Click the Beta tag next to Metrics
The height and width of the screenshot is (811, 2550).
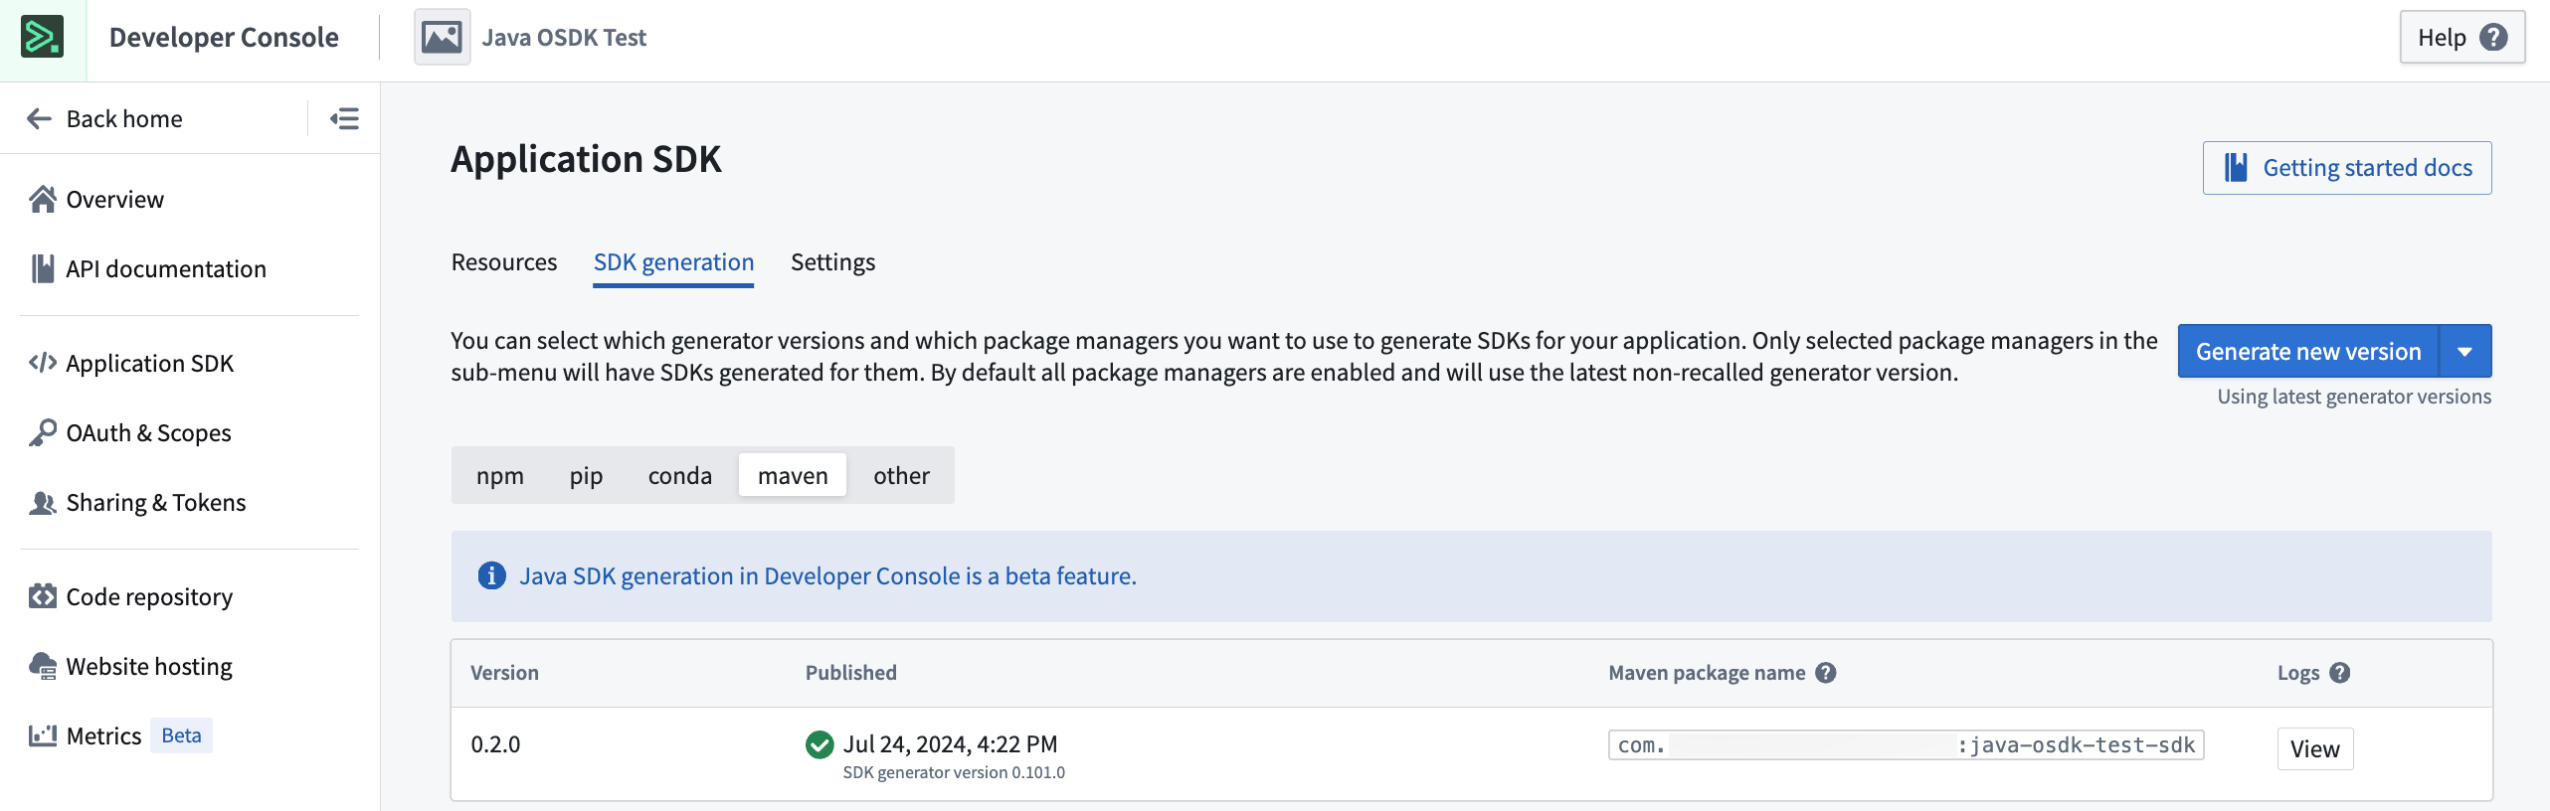pyautogui.click(x=181, y=735)
